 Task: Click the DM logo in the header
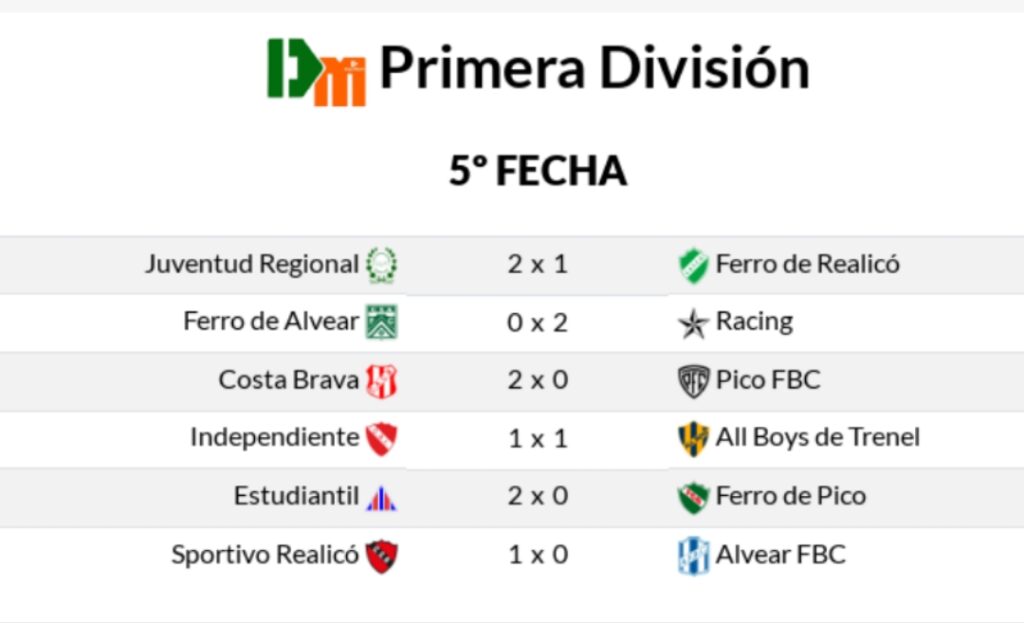tap(316, 71)
